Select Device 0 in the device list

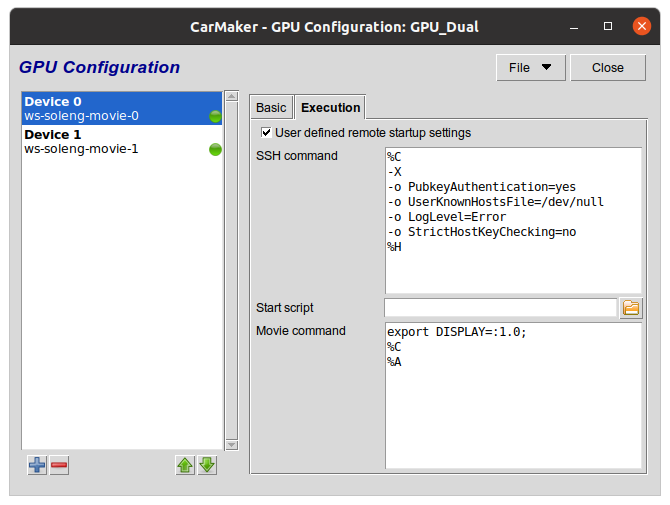(x=110, y=109)
